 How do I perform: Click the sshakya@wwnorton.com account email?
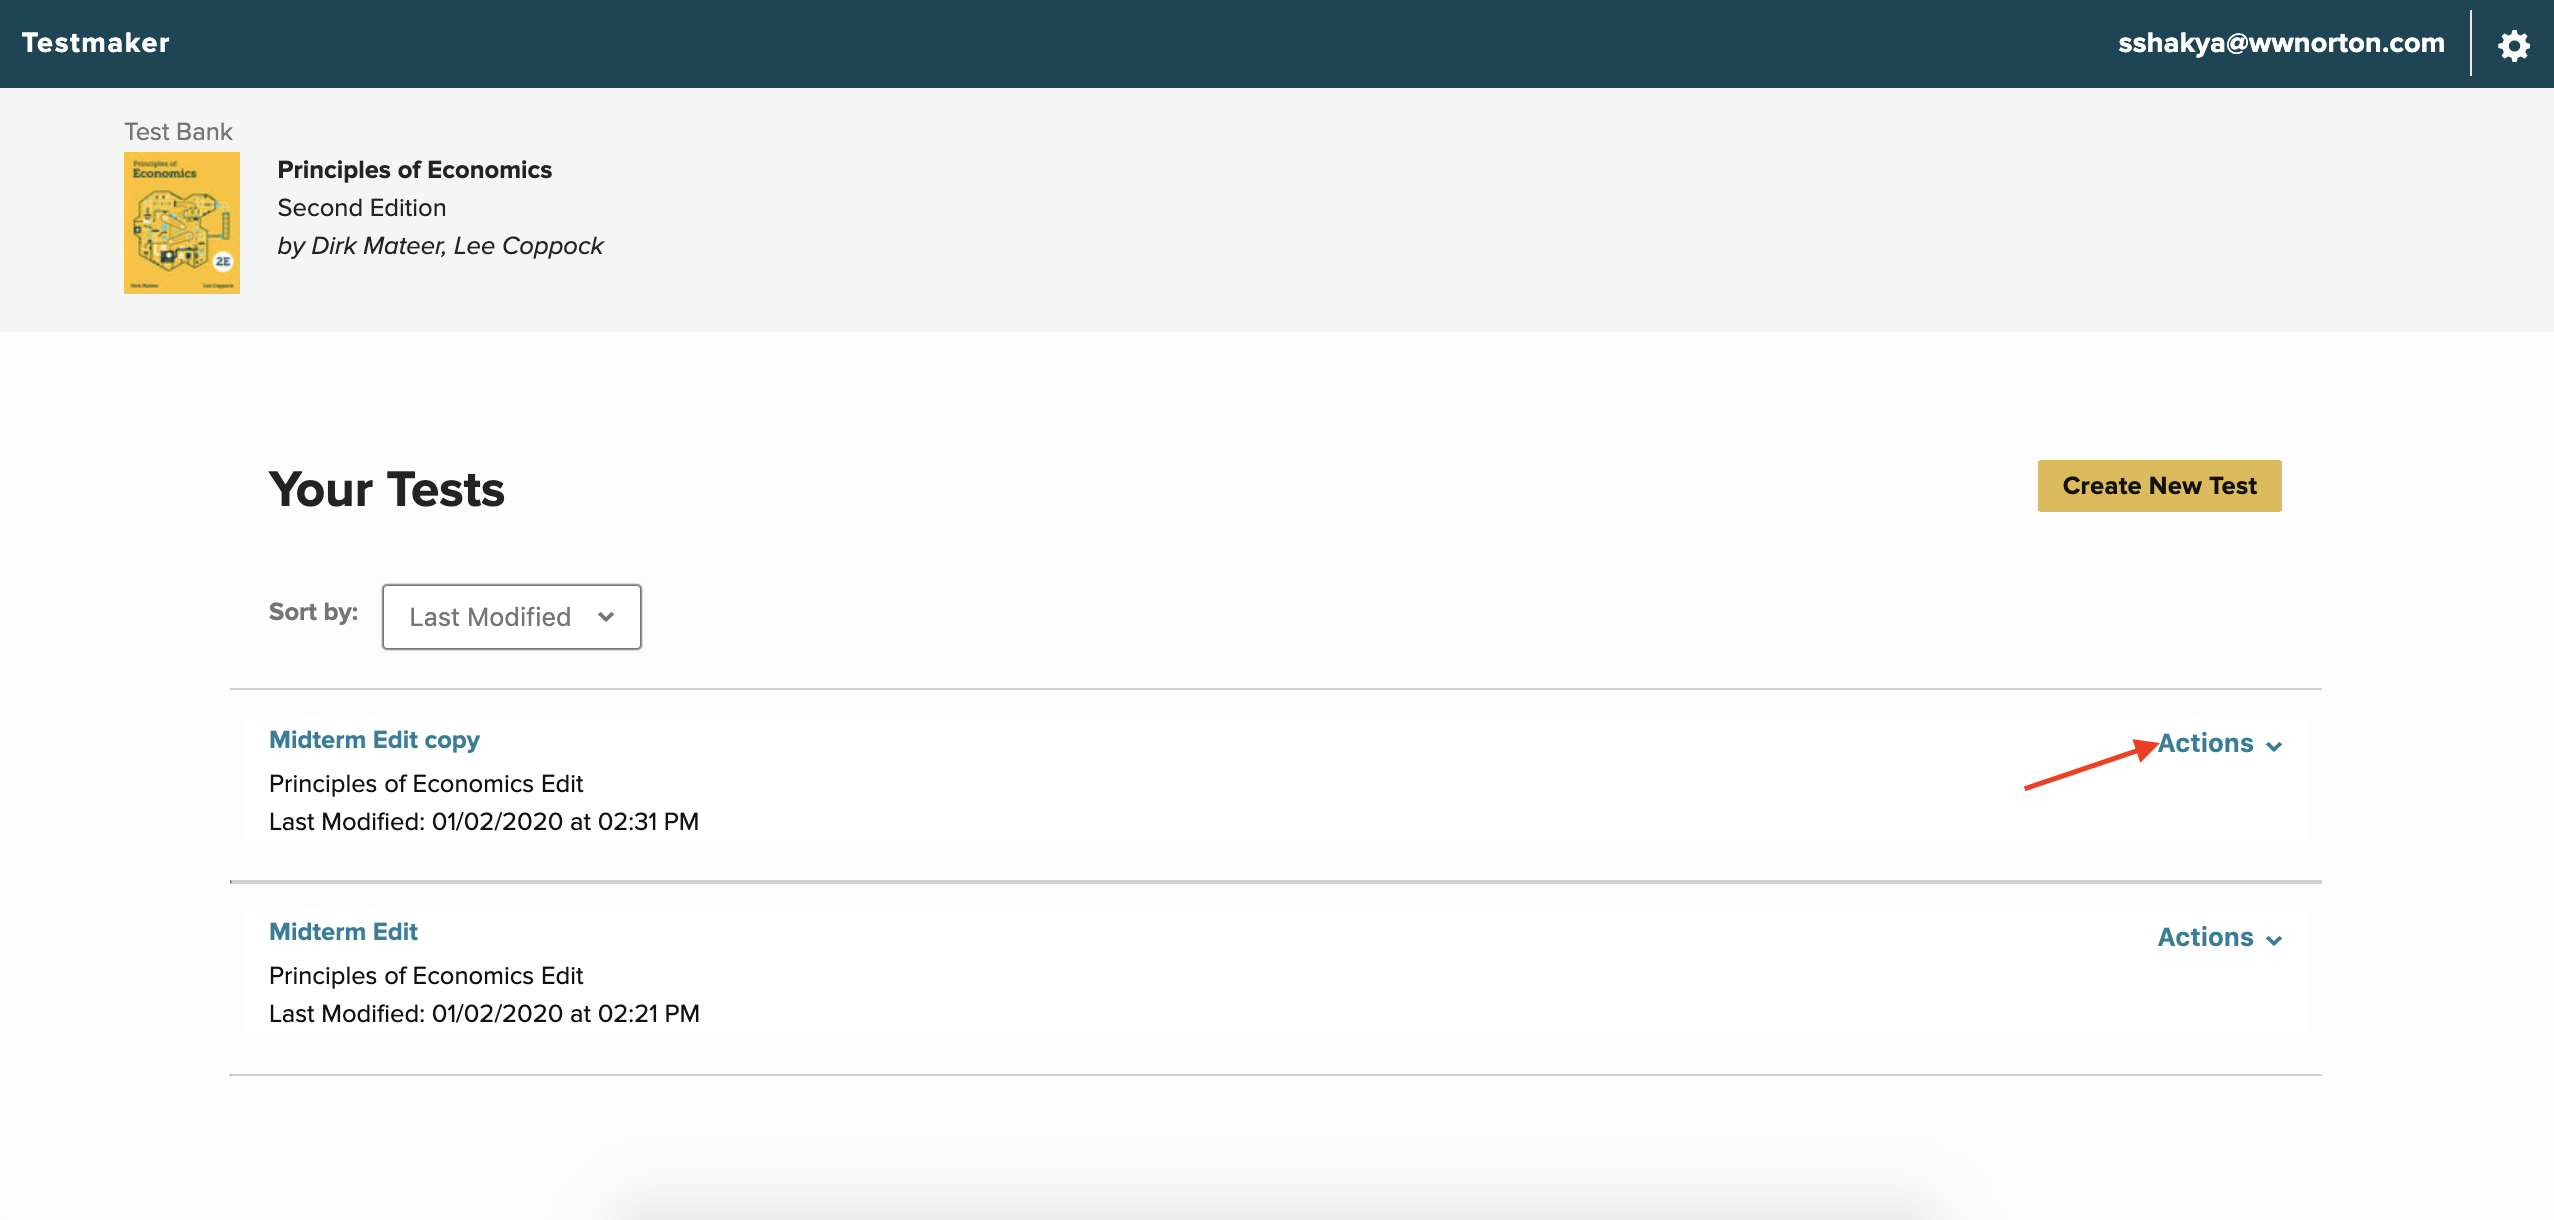click(2280, 43)
